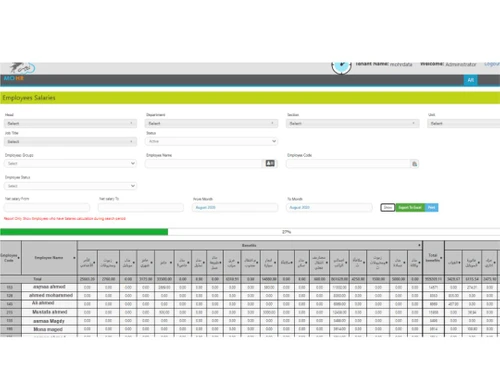Screen dimensions: 500x375
Task: Open the Total benefits column filter arrow
Action: point(441,258)
